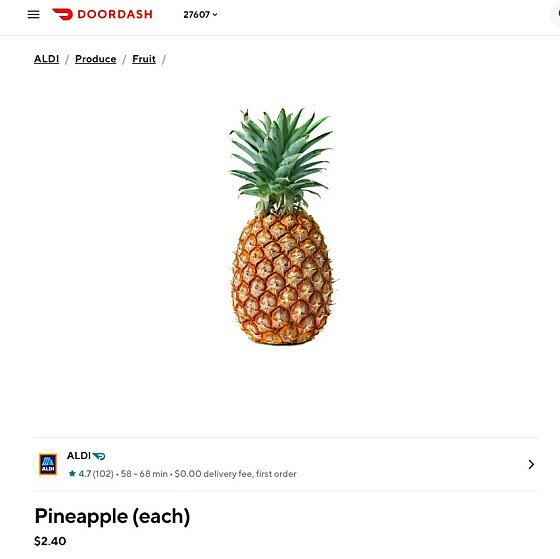Click the 4.7 store rating value
The height and width of the screenshot is (559, 560).
pos(85,474)
